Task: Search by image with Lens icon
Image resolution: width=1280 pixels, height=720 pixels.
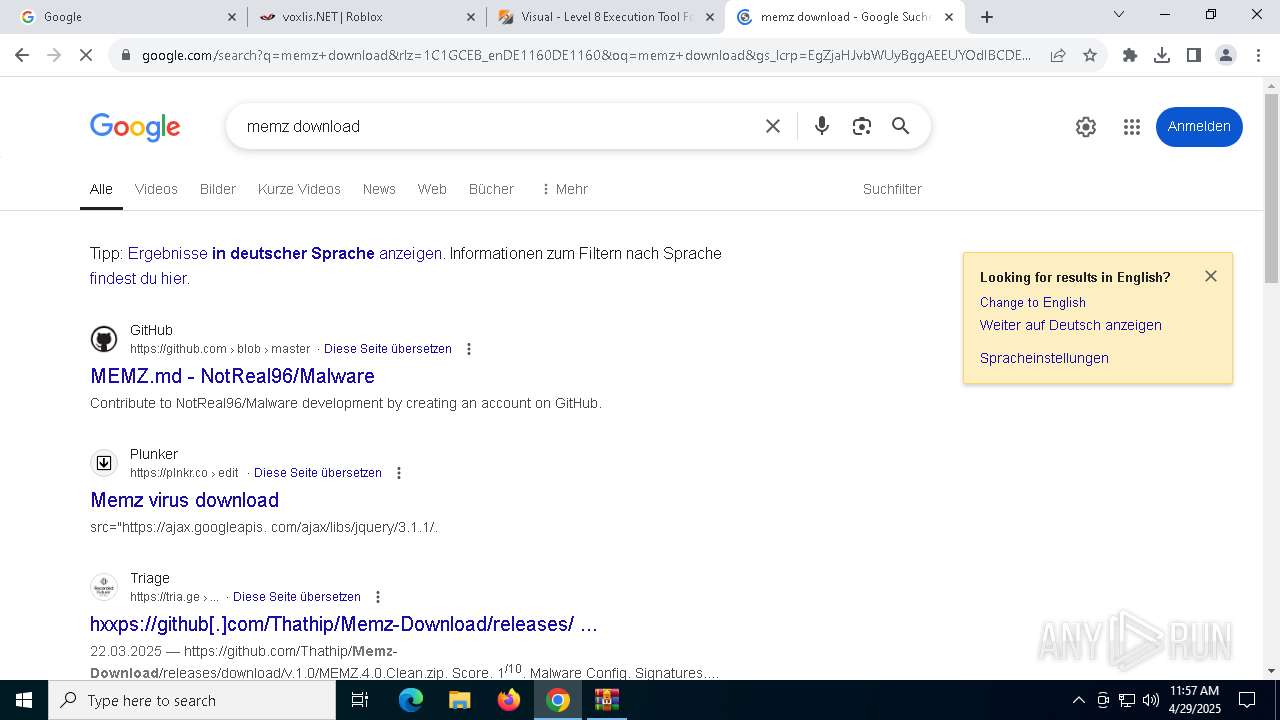Action: coord(862,126)
